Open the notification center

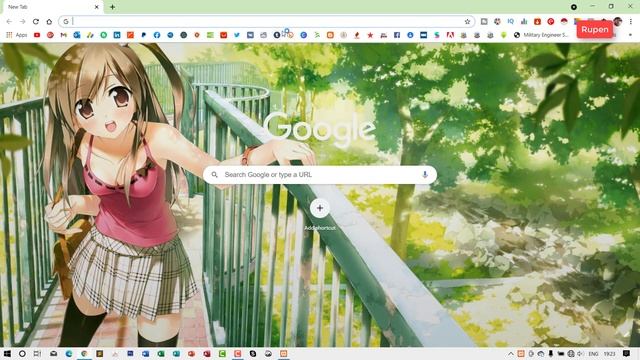[627, 353]
